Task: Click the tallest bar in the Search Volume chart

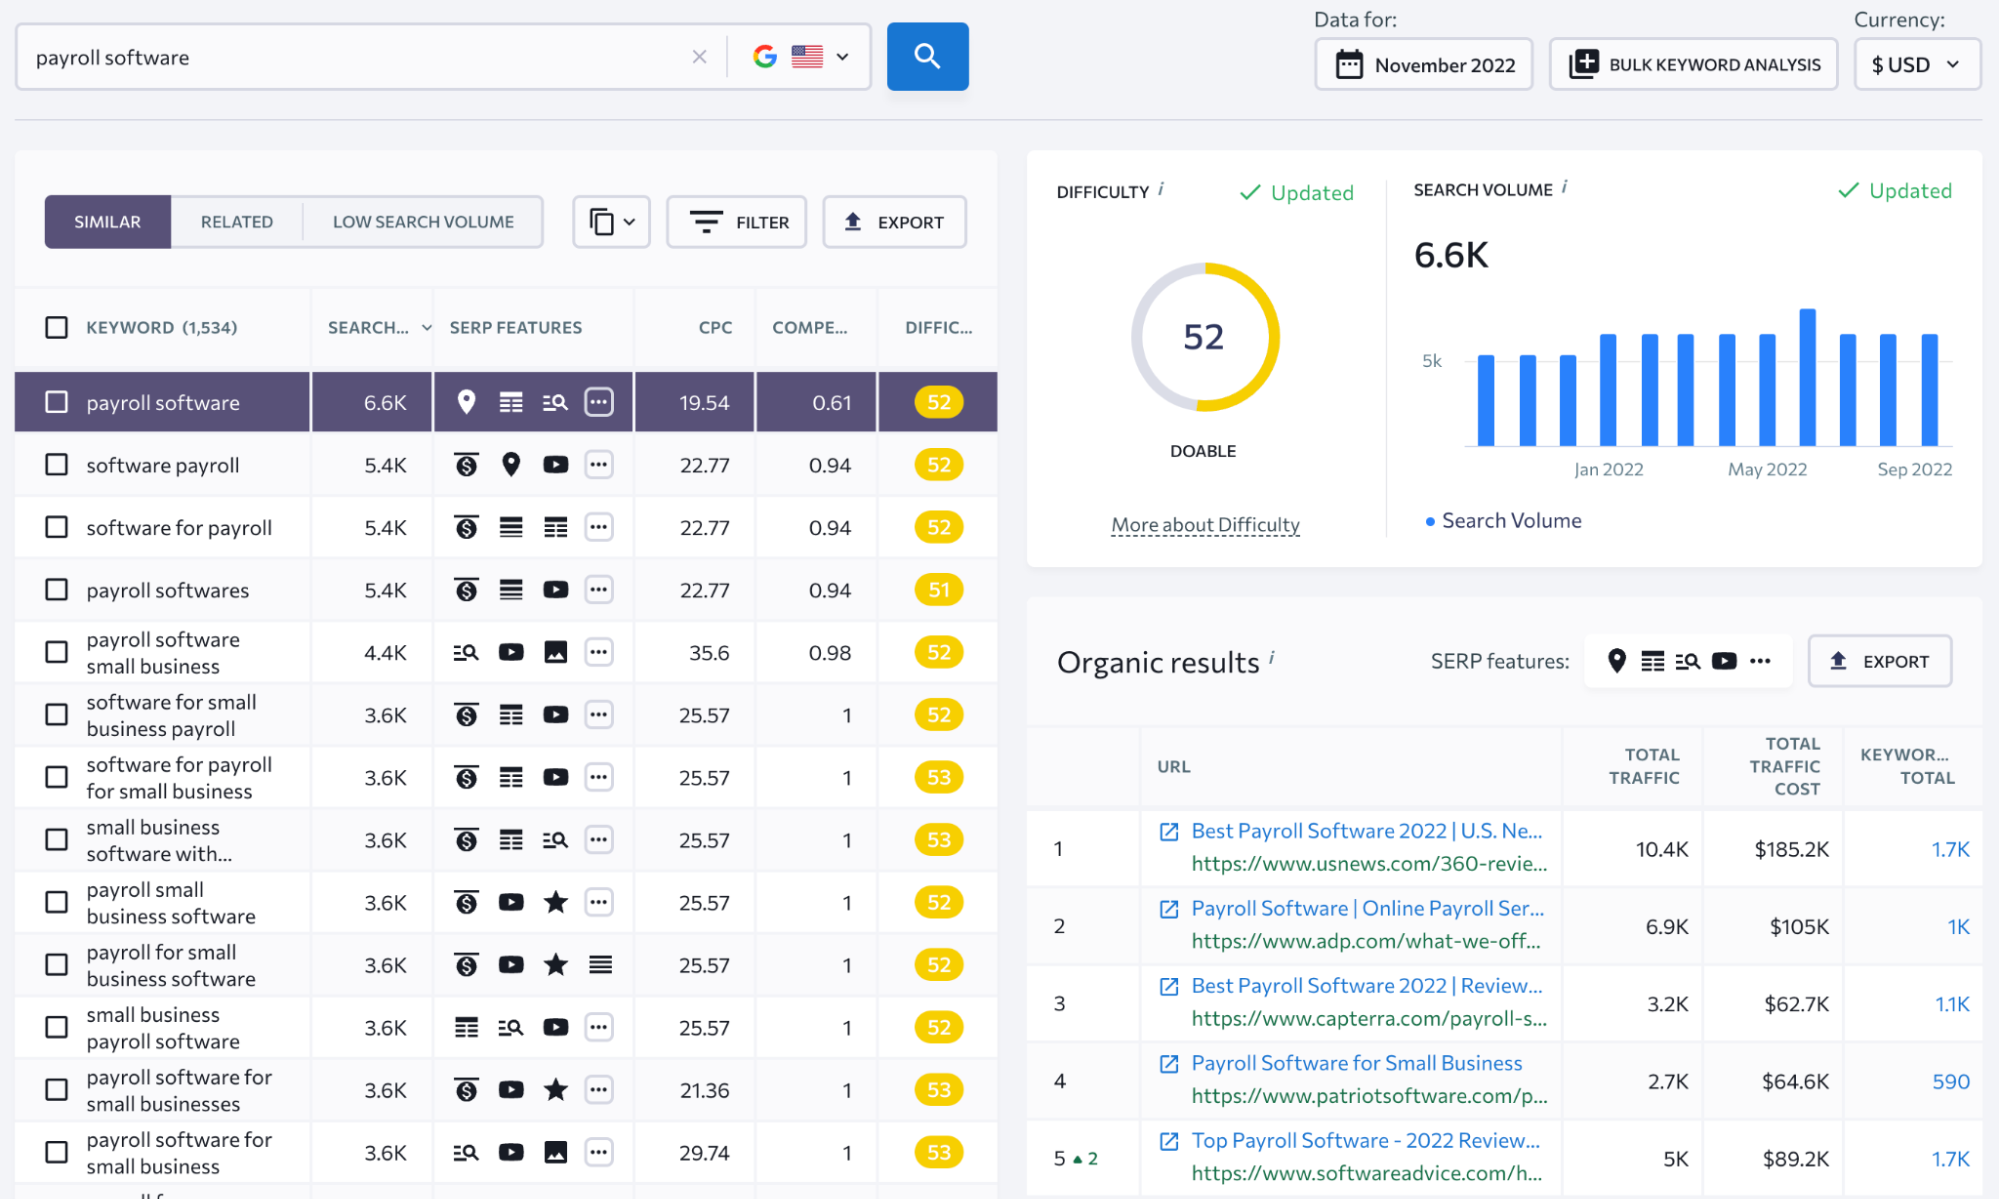Action: [x=1807, y=377]
